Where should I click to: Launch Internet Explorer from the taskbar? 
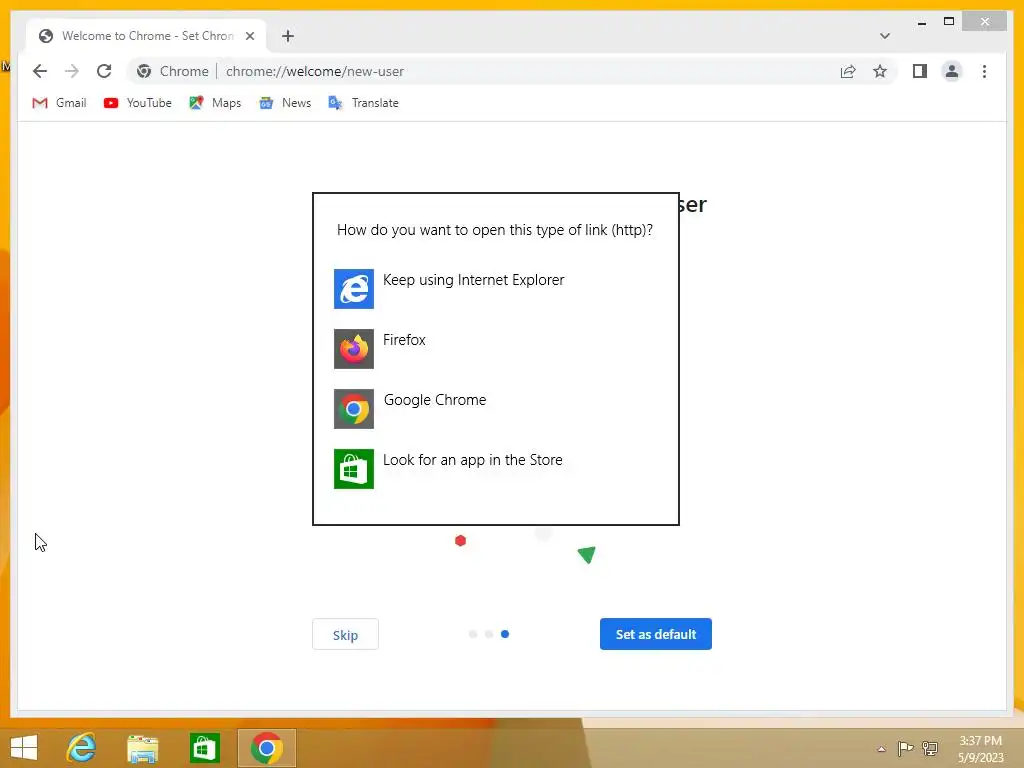82,747
